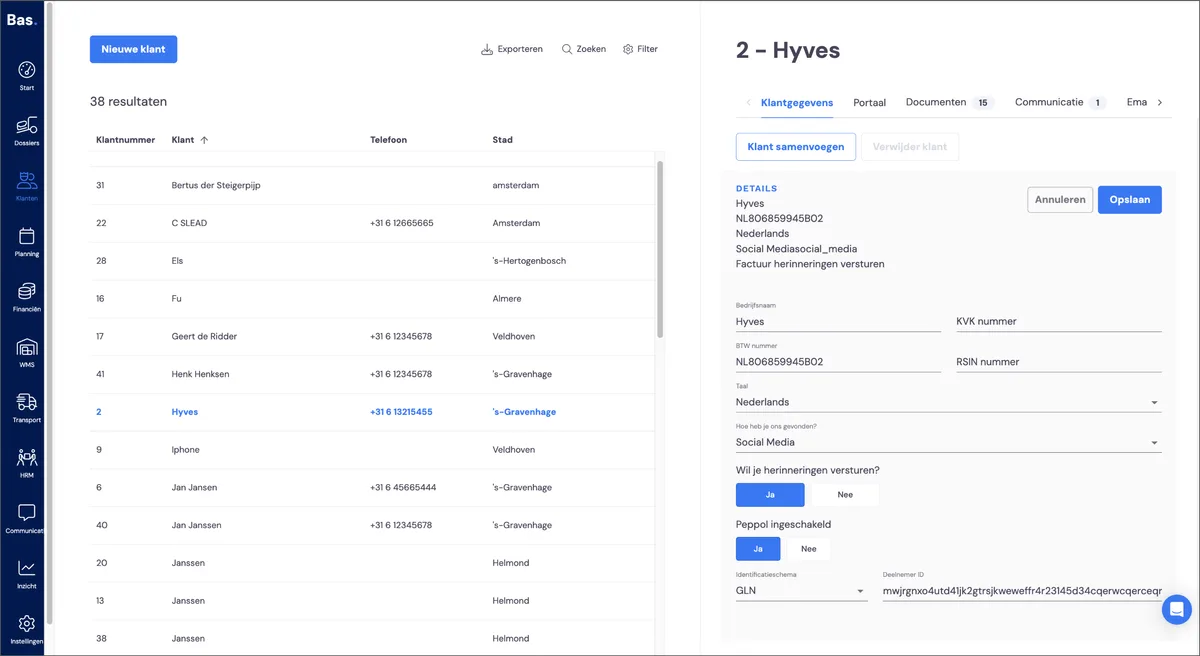Switch to the Klantgegevens tab
Viewport: 1200px width, 656px height.
click(797, 102)
